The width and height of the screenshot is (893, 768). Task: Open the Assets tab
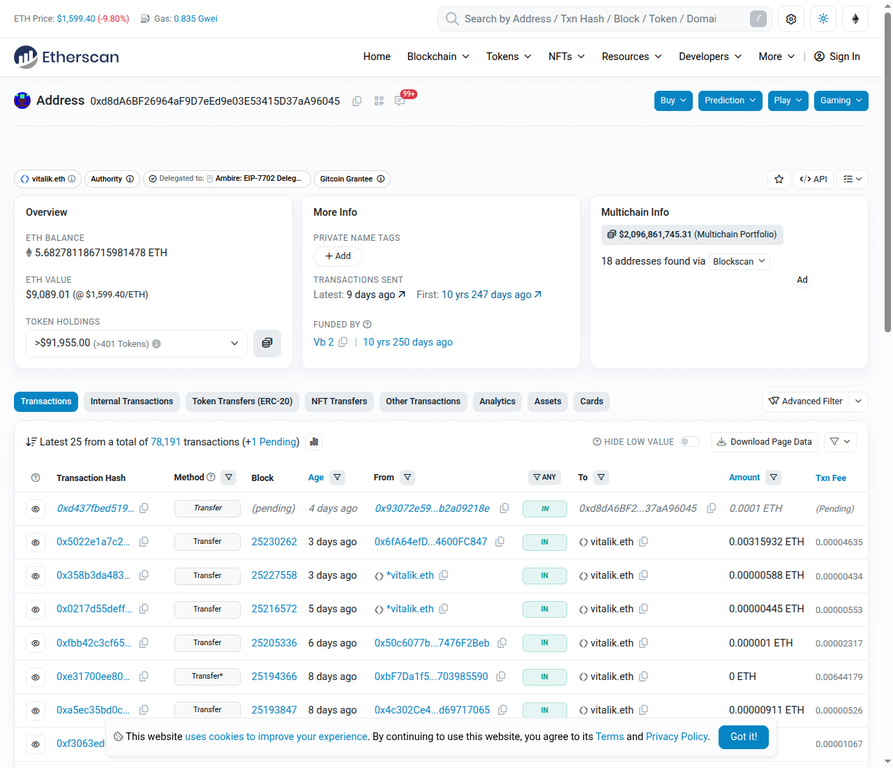(x=547, y=401)
